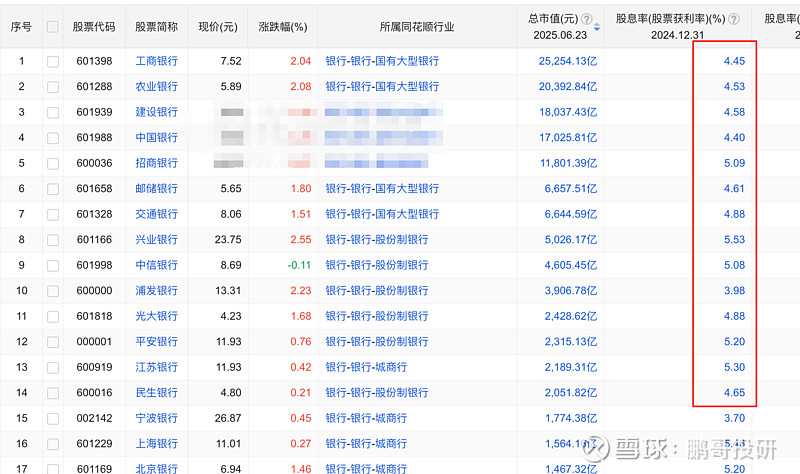
Task: Toggle sort arrows on 总市值 column
Action: pos(596,27)
